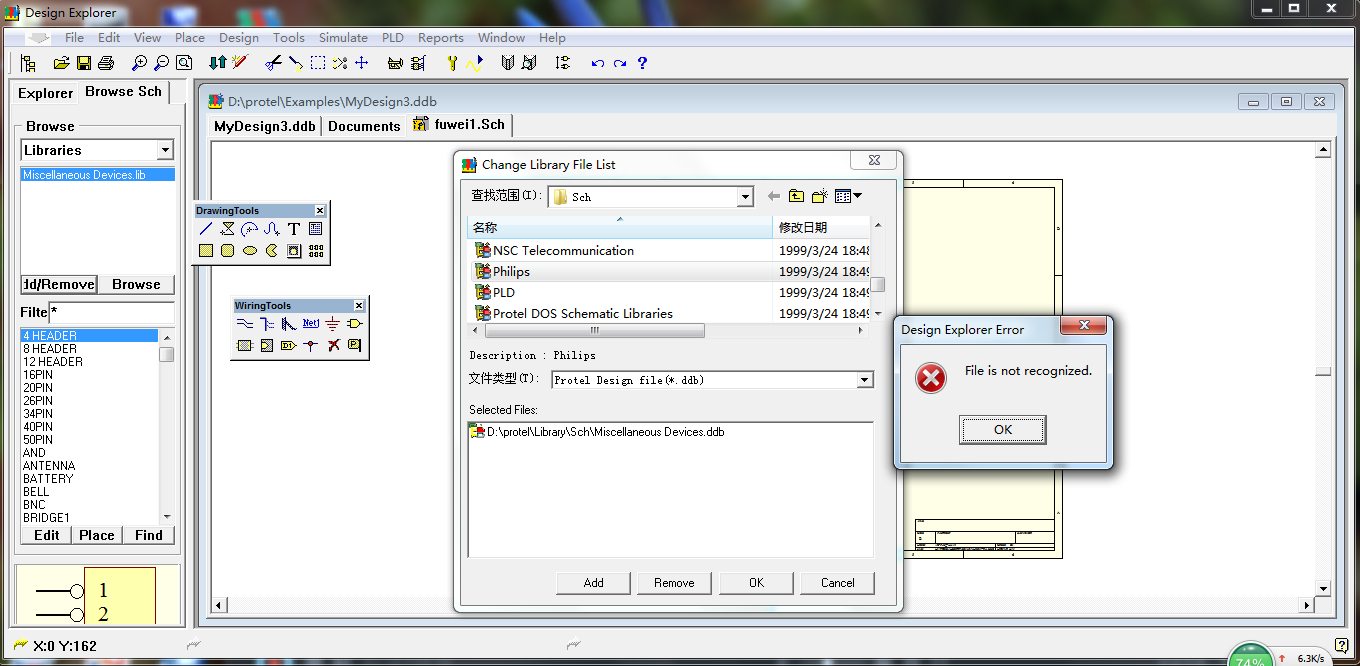The image size is (1360, 666).
Task: Select 'Miscellaneous Devices.lib' in Browse library list
Action: click(98, 175)
